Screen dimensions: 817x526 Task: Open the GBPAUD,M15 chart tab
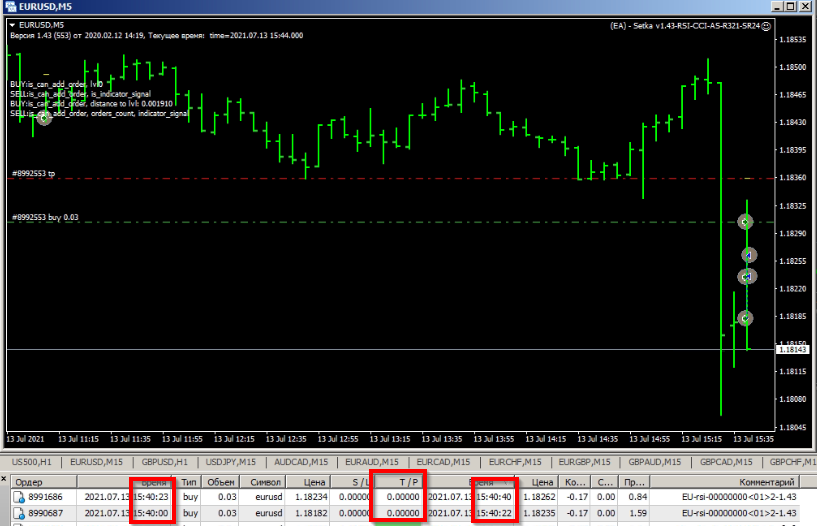[654, 462]
